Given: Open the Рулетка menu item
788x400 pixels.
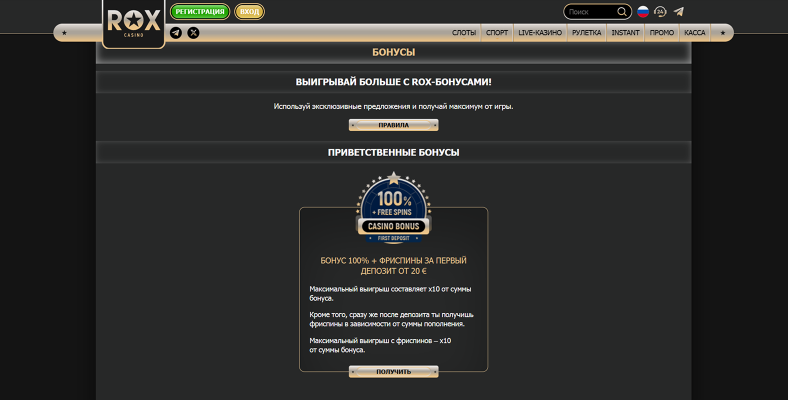Looking at the screenshot, I should click(x=586, y=33).
